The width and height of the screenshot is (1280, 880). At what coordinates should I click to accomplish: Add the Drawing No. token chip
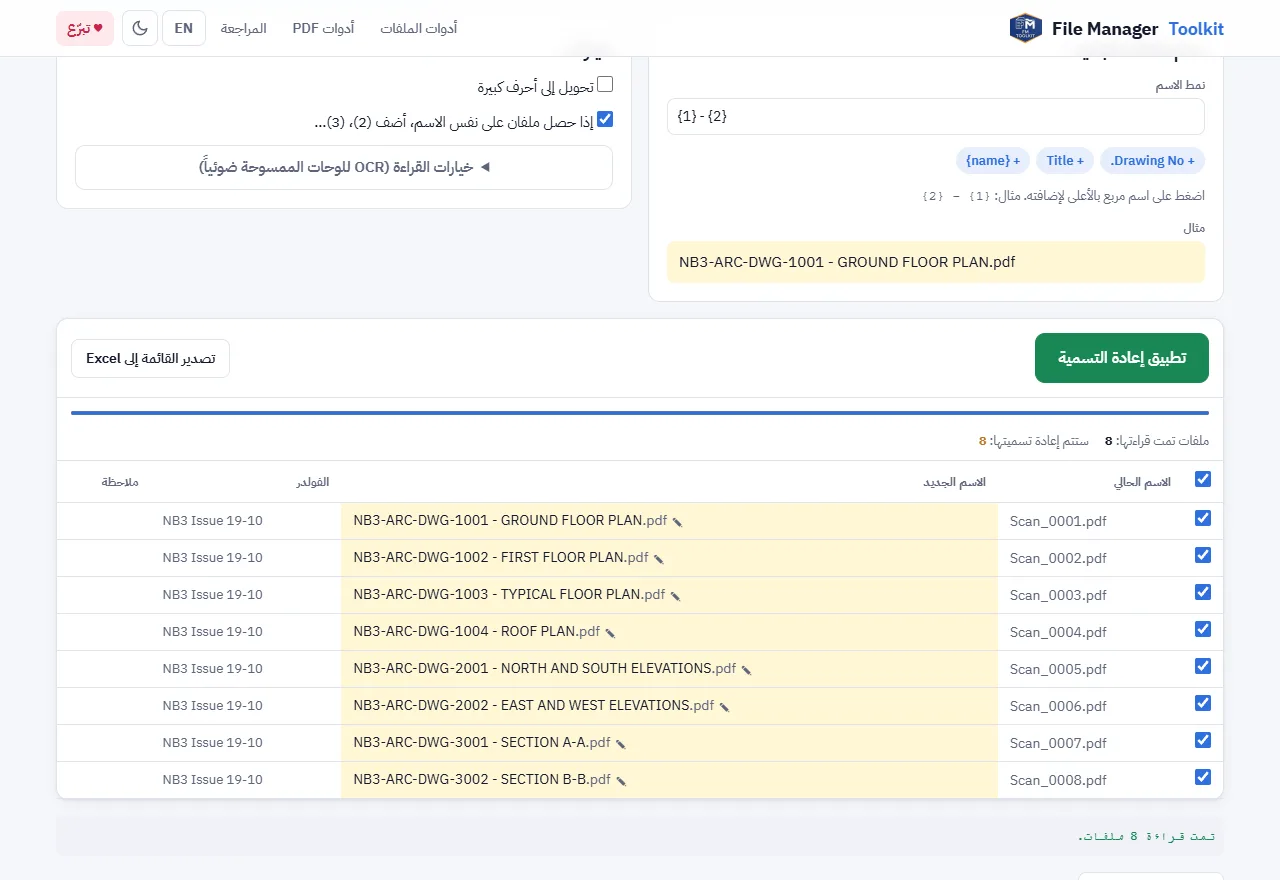(x=1152, y=161)
